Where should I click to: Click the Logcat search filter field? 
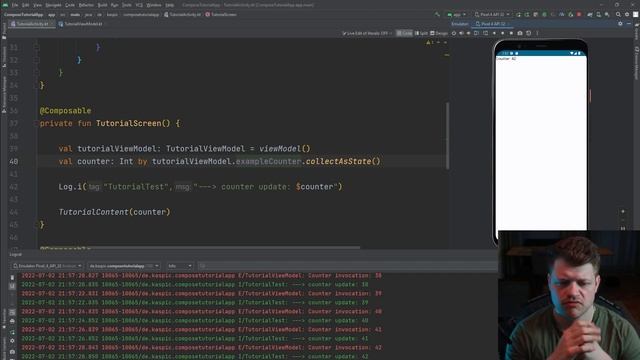click(x=347, y=266)
